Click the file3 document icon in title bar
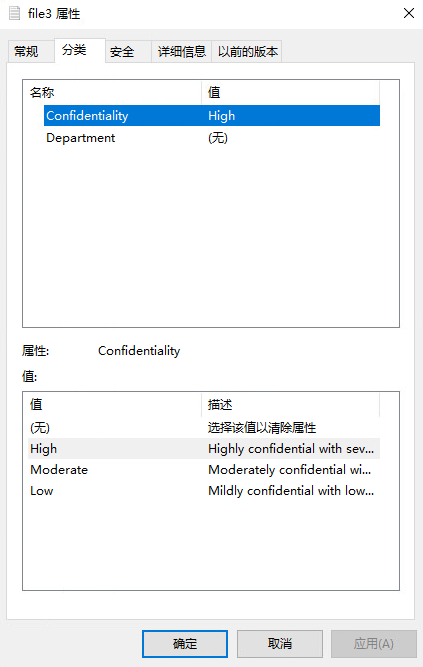Viewport: 423px width, 667px height. pos(14,13)
